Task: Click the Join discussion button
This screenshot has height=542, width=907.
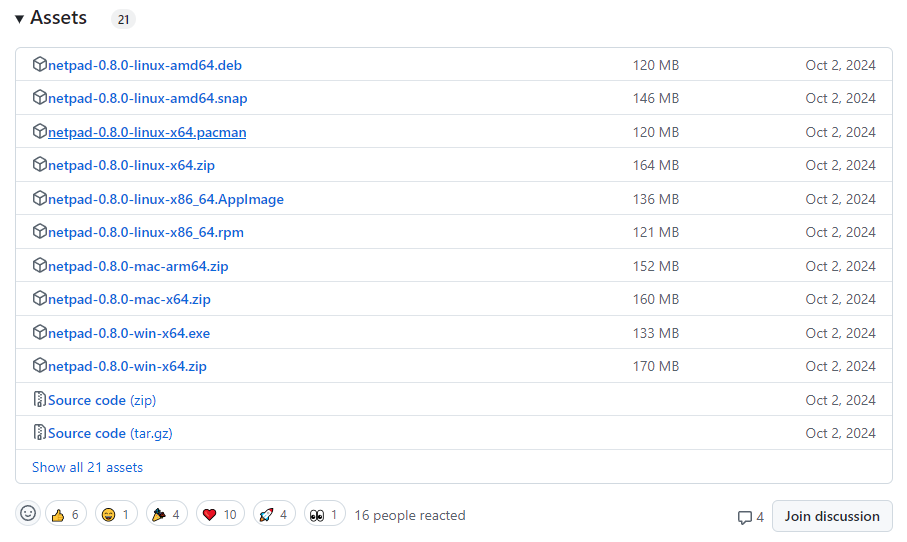Action: pos(832,516)
